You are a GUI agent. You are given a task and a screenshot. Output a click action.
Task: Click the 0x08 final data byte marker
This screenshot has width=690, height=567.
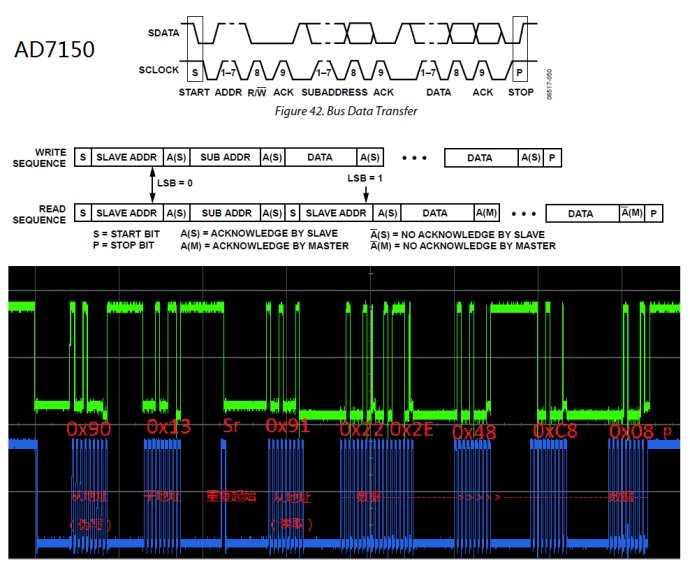[x=632, y=430]
